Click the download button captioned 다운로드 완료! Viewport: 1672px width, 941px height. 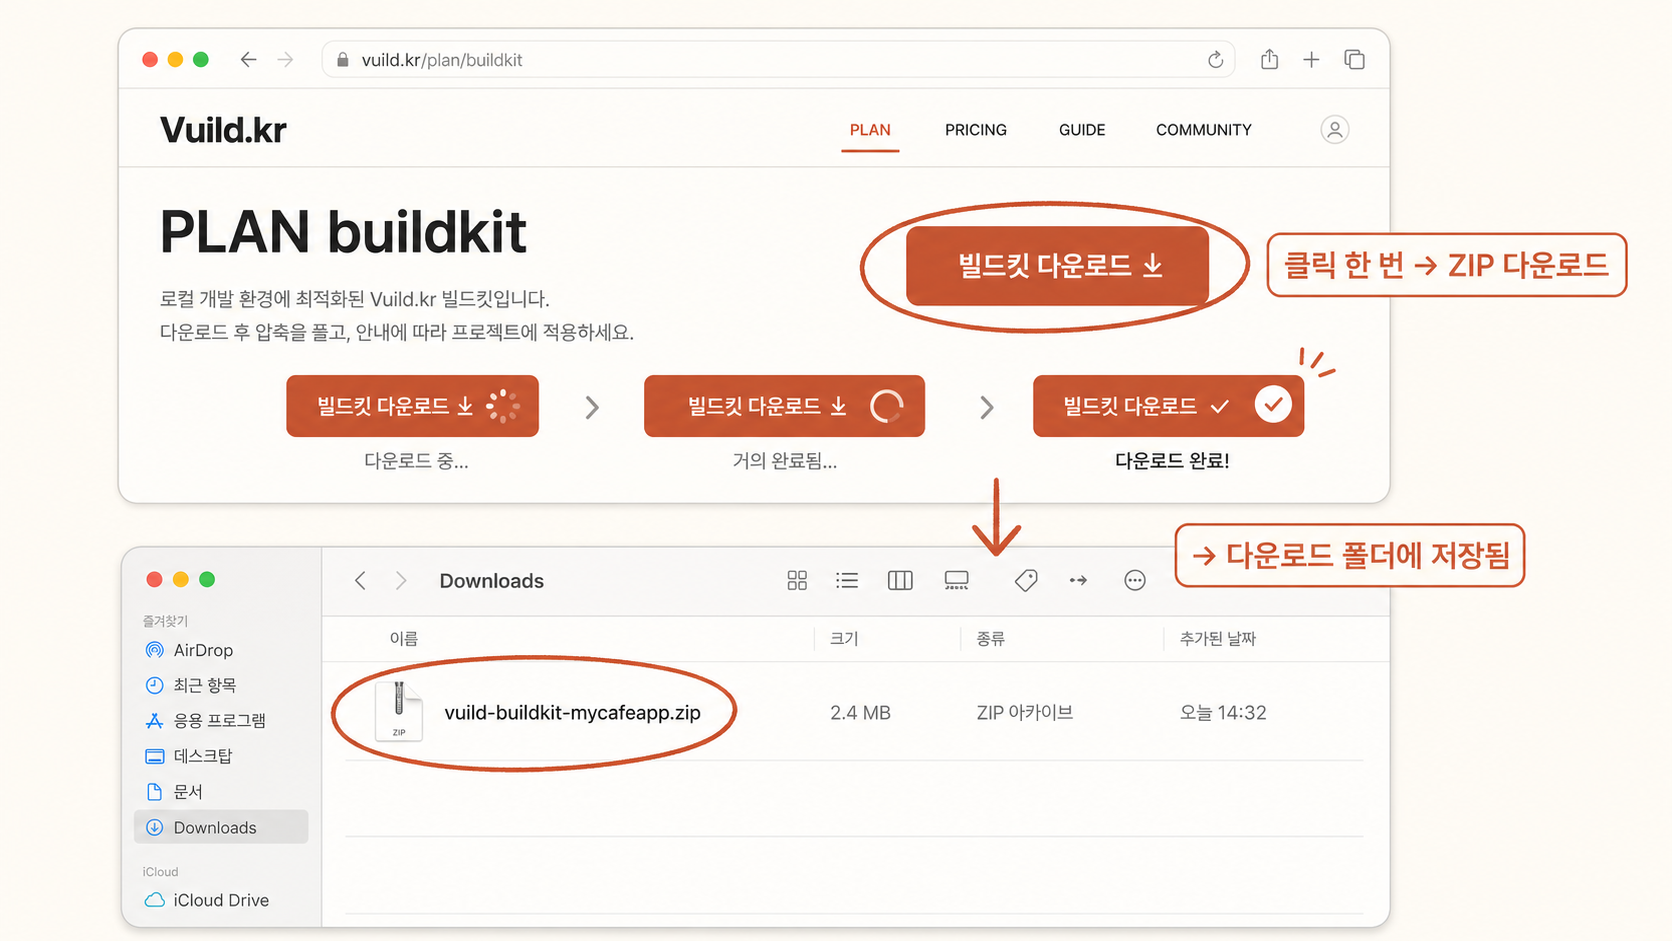coord(1168,406)
